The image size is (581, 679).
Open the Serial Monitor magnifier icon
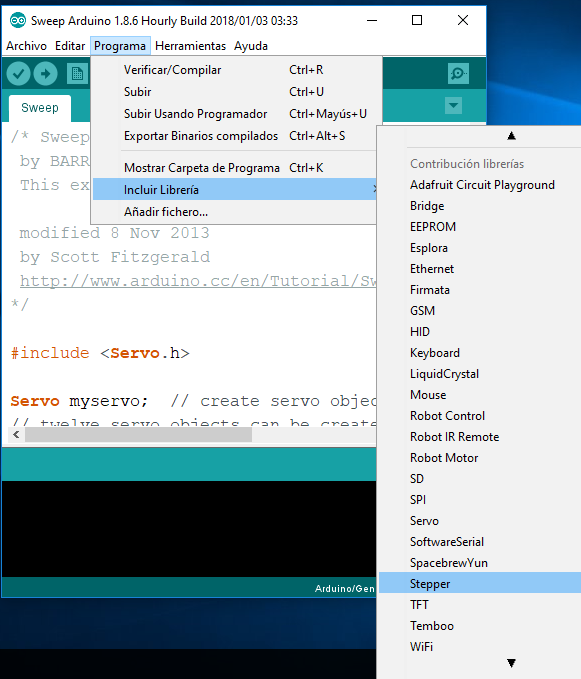(458, 74)
